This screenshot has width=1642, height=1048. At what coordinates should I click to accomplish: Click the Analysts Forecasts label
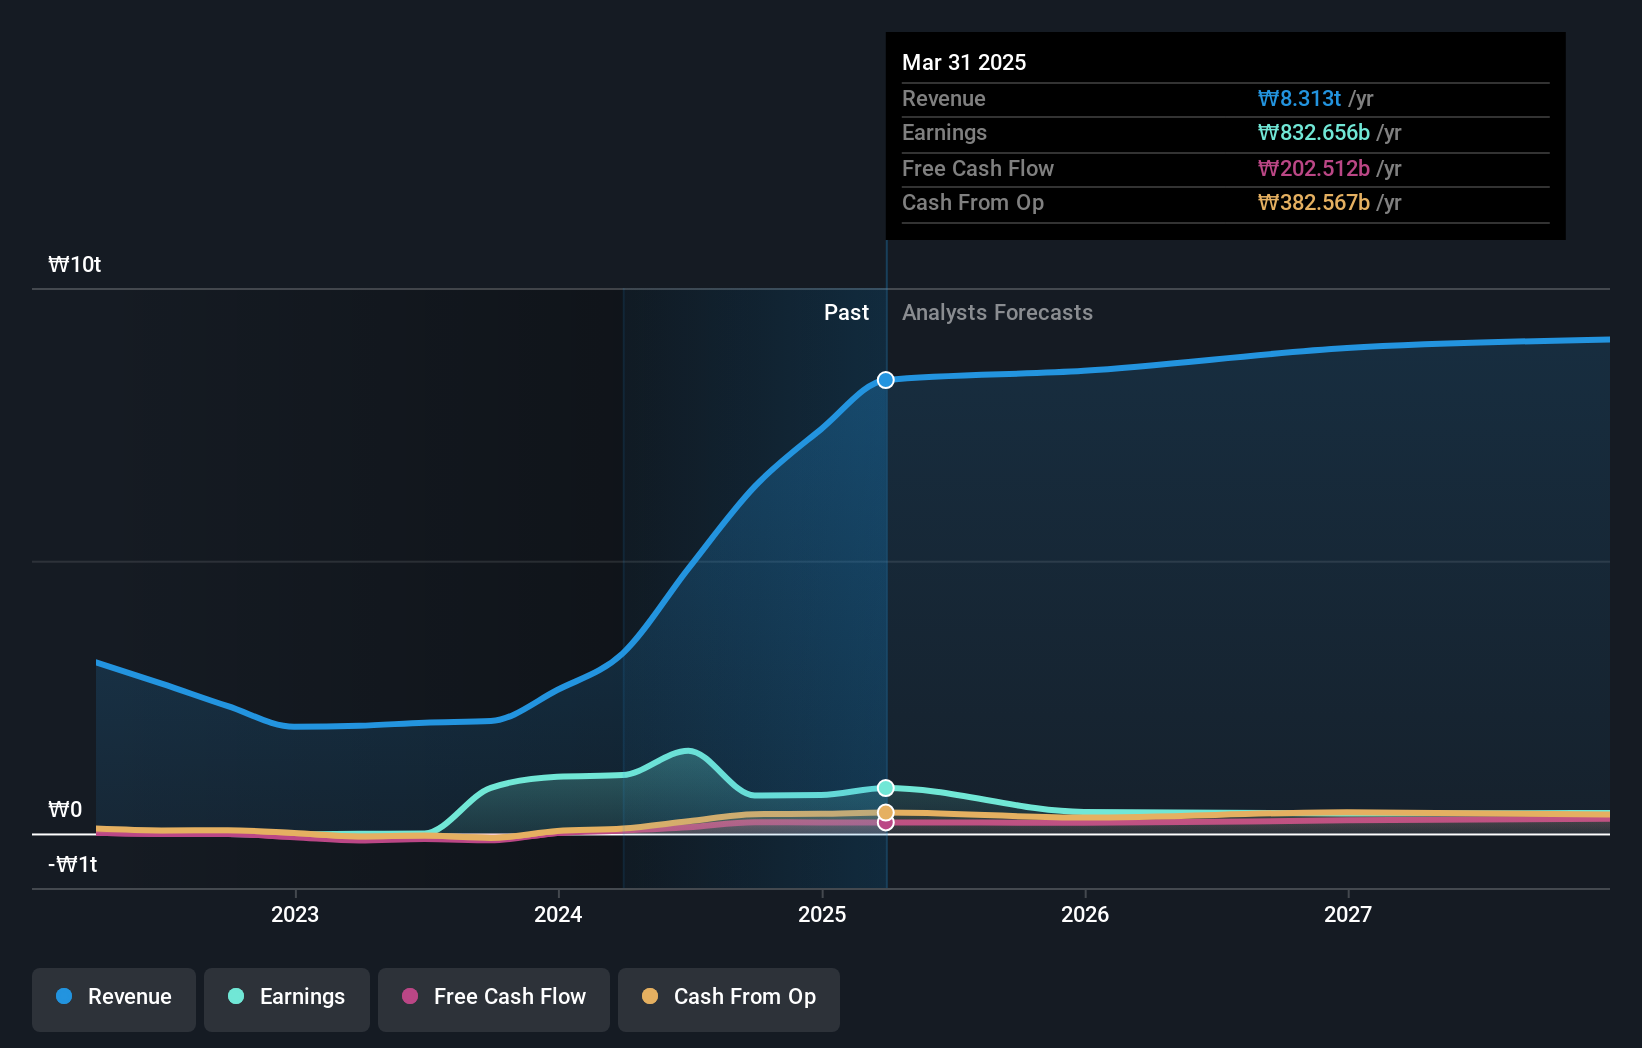(x=997, y=312)
